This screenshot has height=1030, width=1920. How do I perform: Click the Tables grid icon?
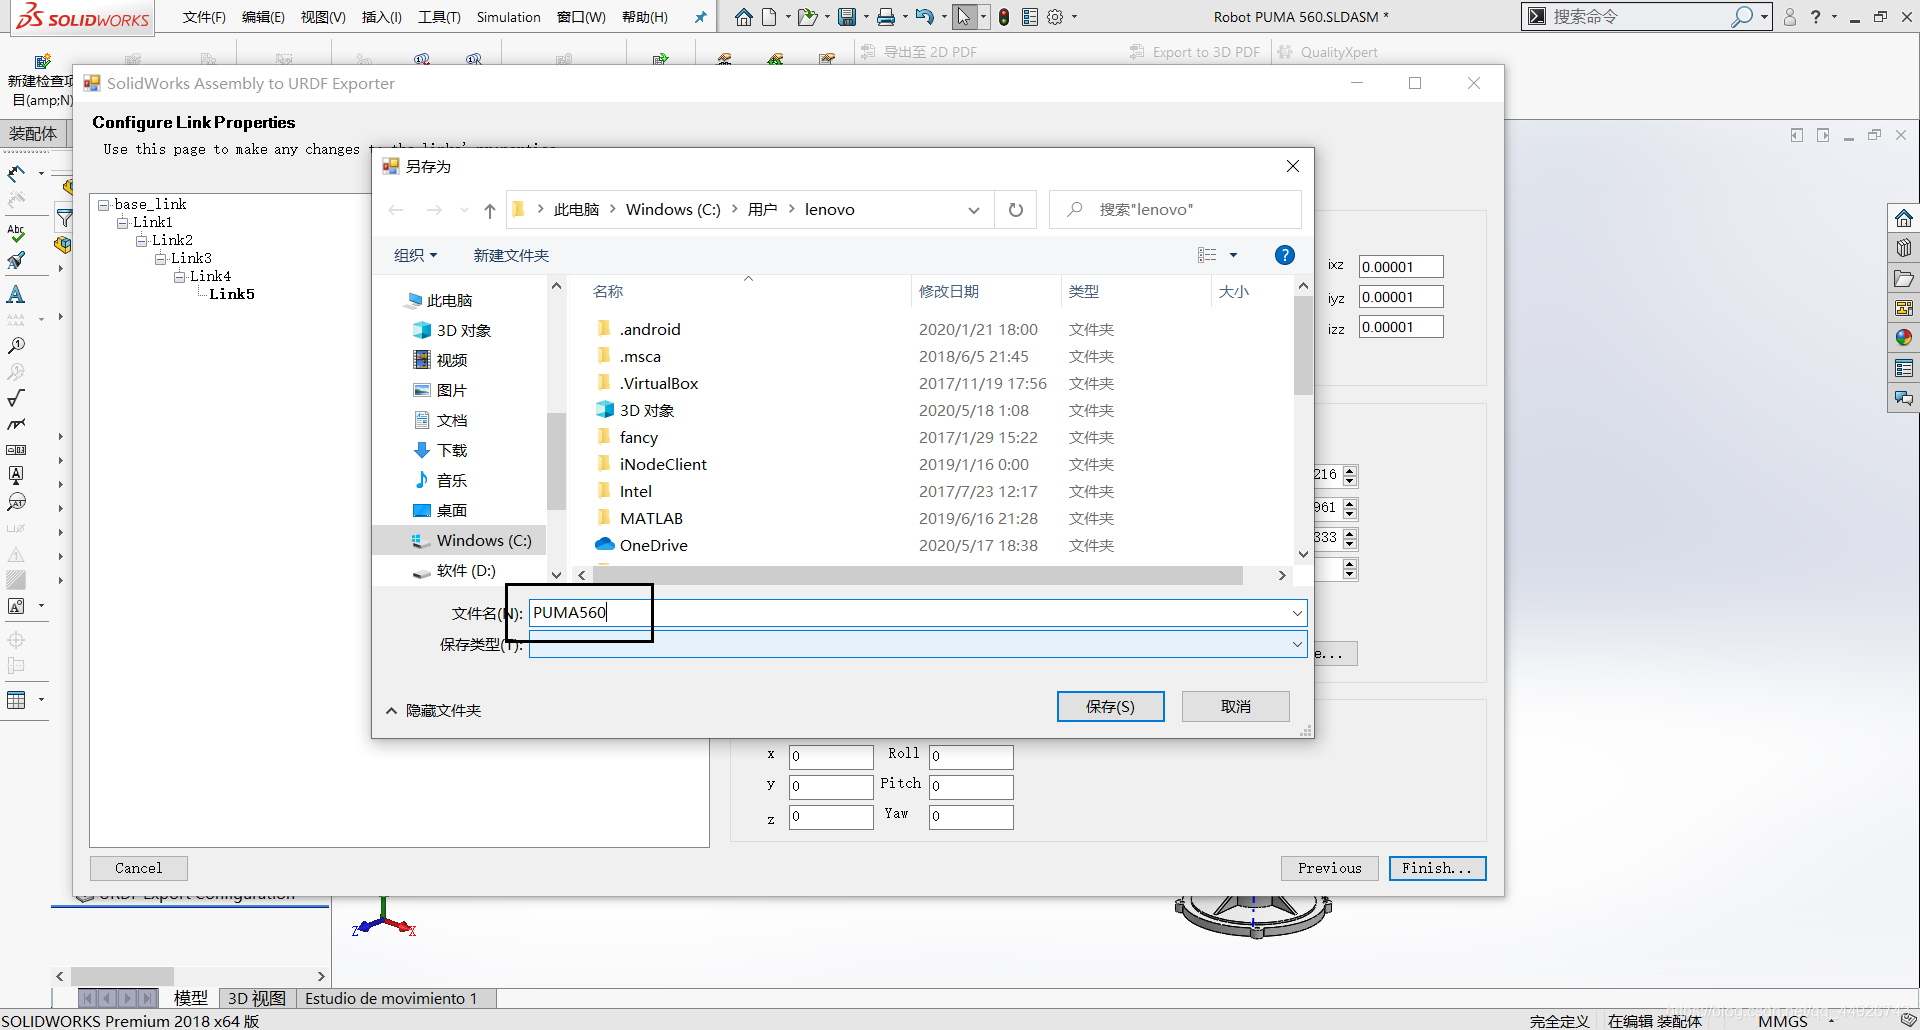[16, 700]
